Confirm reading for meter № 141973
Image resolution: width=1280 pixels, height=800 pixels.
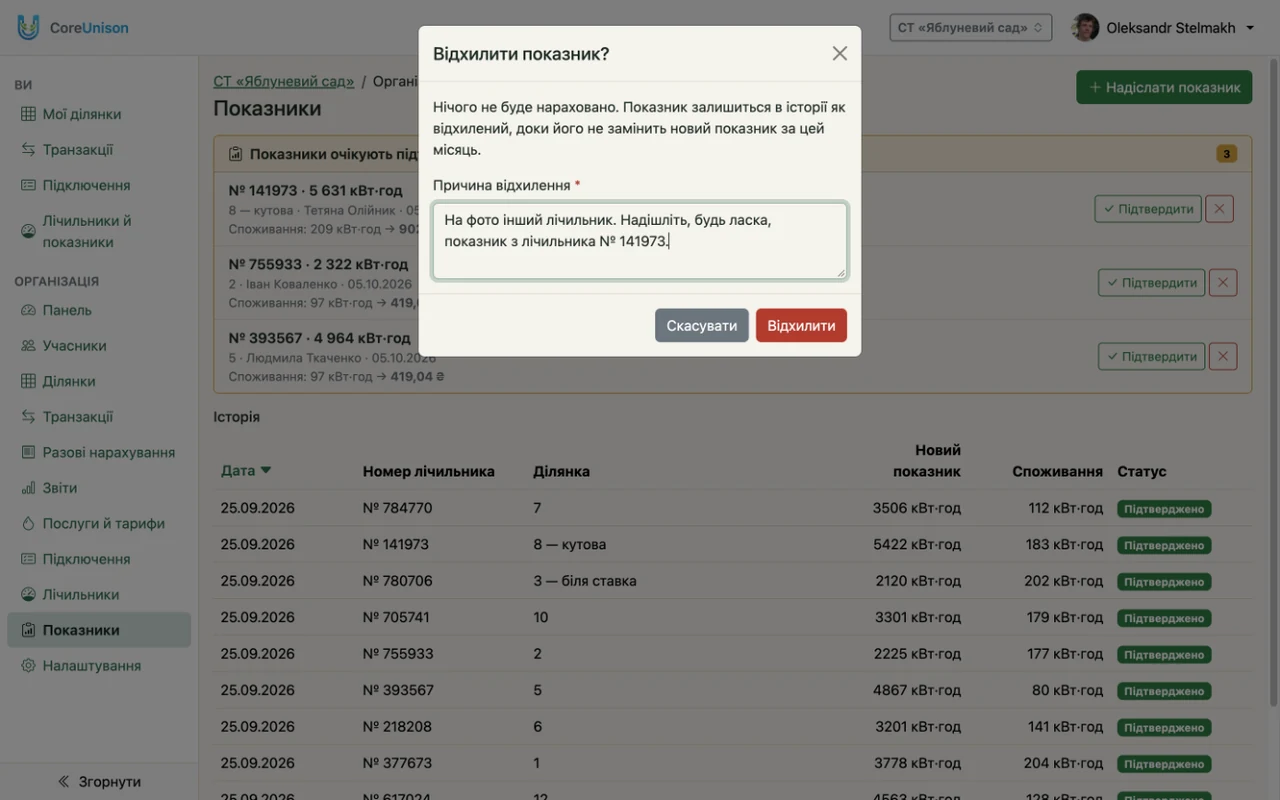coord(1148,209)
